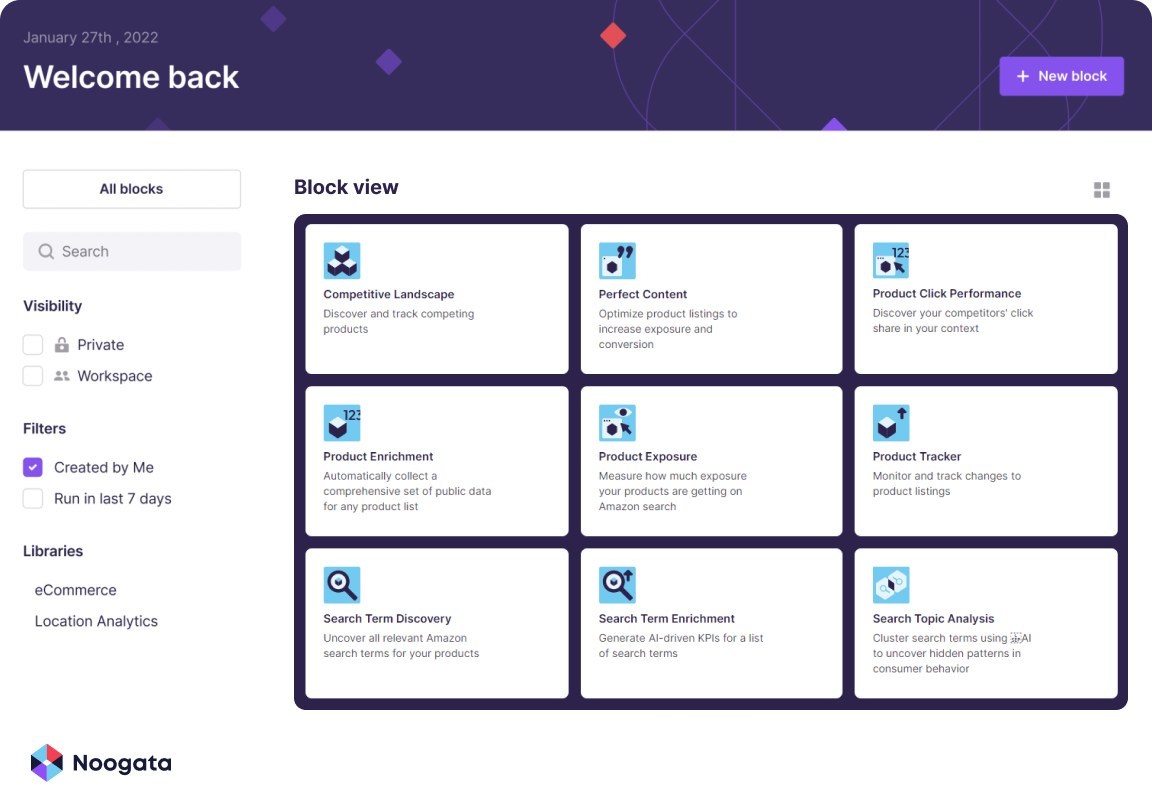This screenshot has width=1152, height=807.
Task: Tick the Run in last 7 days checkbox
Action: (x=33, y=498)
